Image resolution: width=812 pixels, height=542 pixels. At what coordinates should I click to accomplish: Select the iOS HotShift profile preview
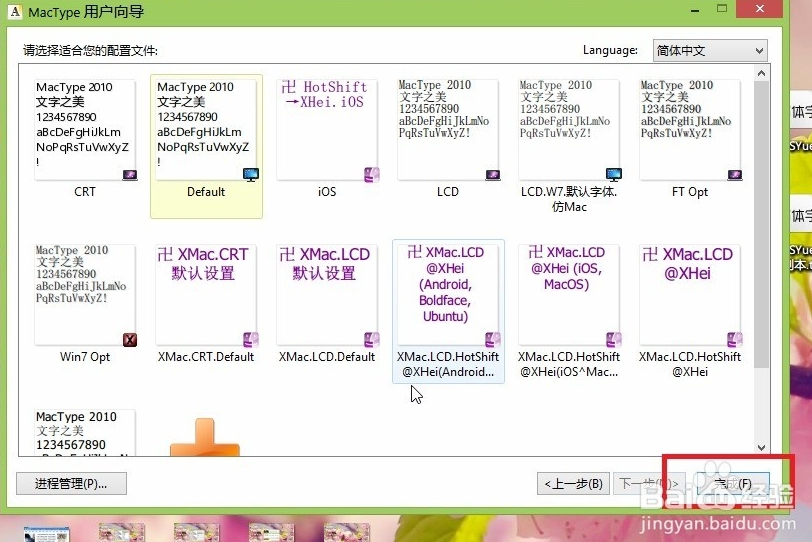pyautogui.click(x=327, y=129)
